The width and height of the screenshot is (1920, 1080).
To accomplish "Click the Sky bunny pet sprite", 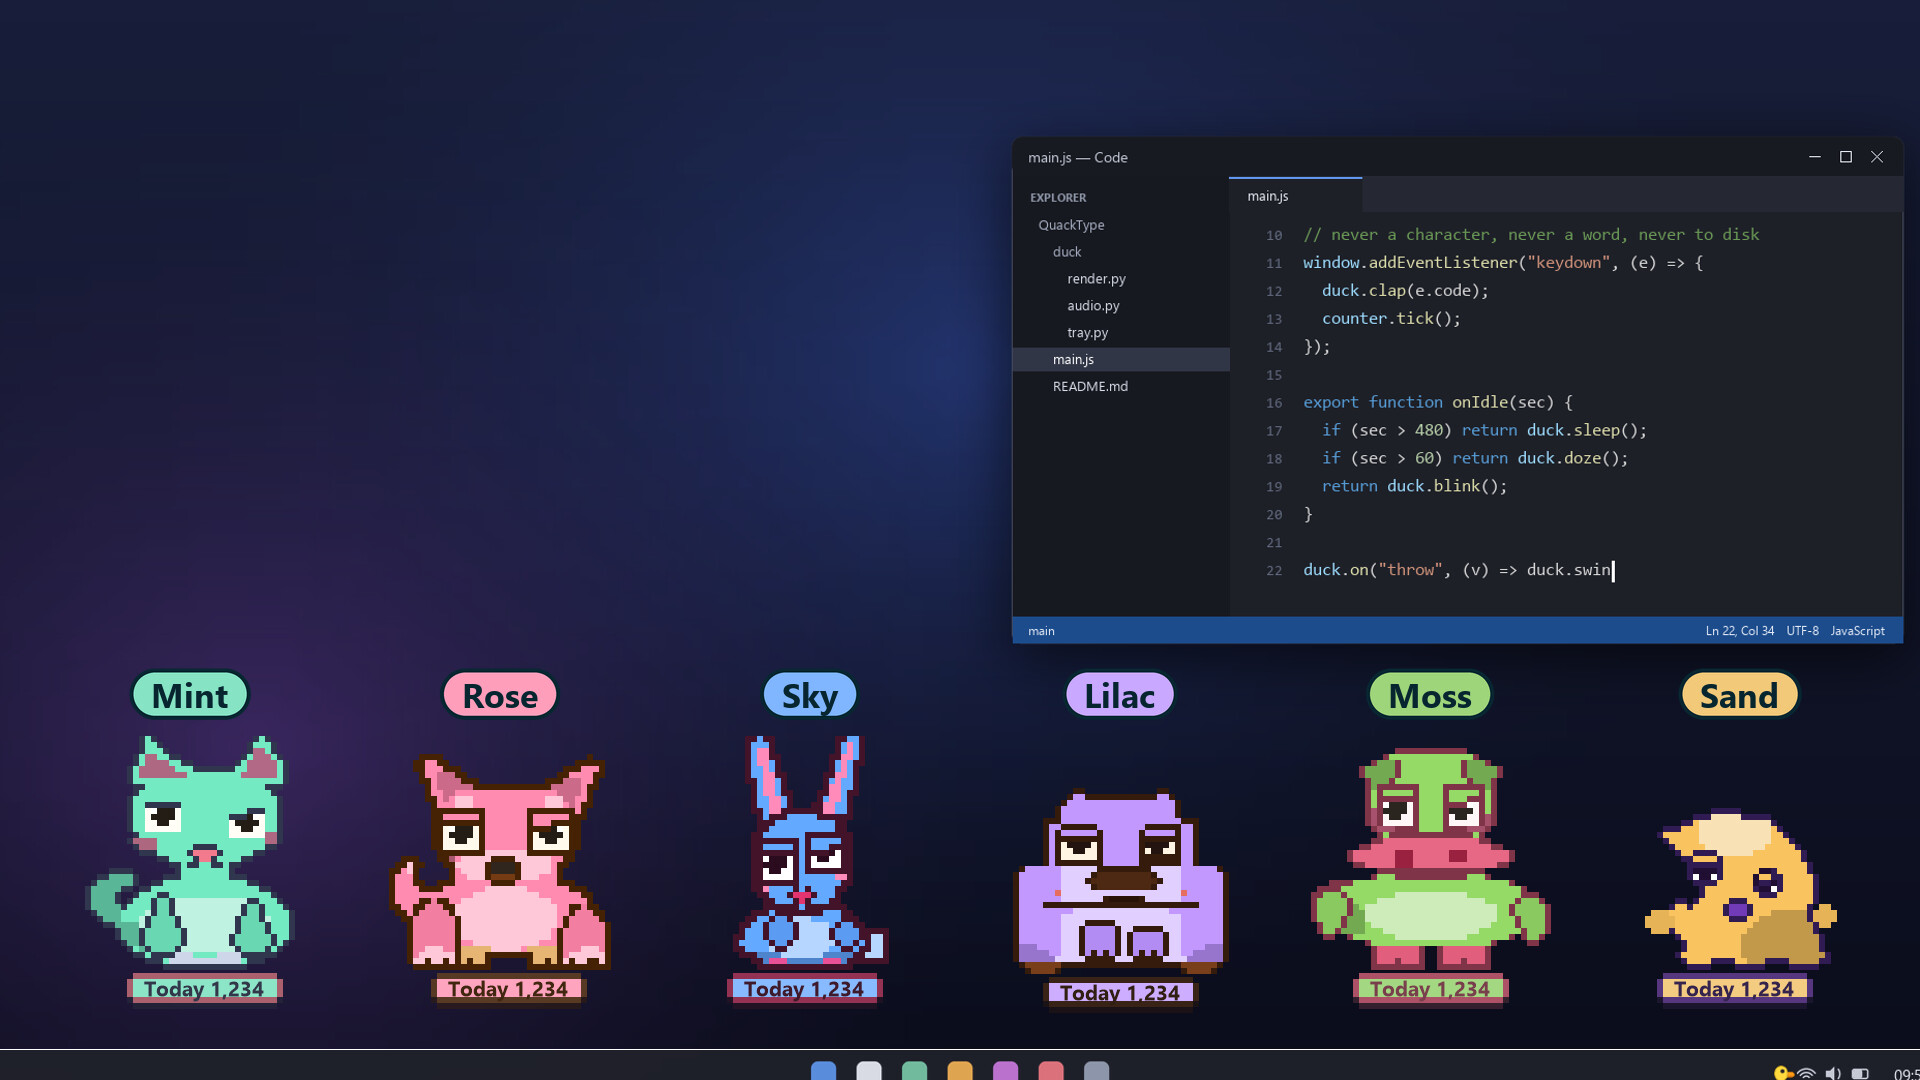I will pos(810,851).
